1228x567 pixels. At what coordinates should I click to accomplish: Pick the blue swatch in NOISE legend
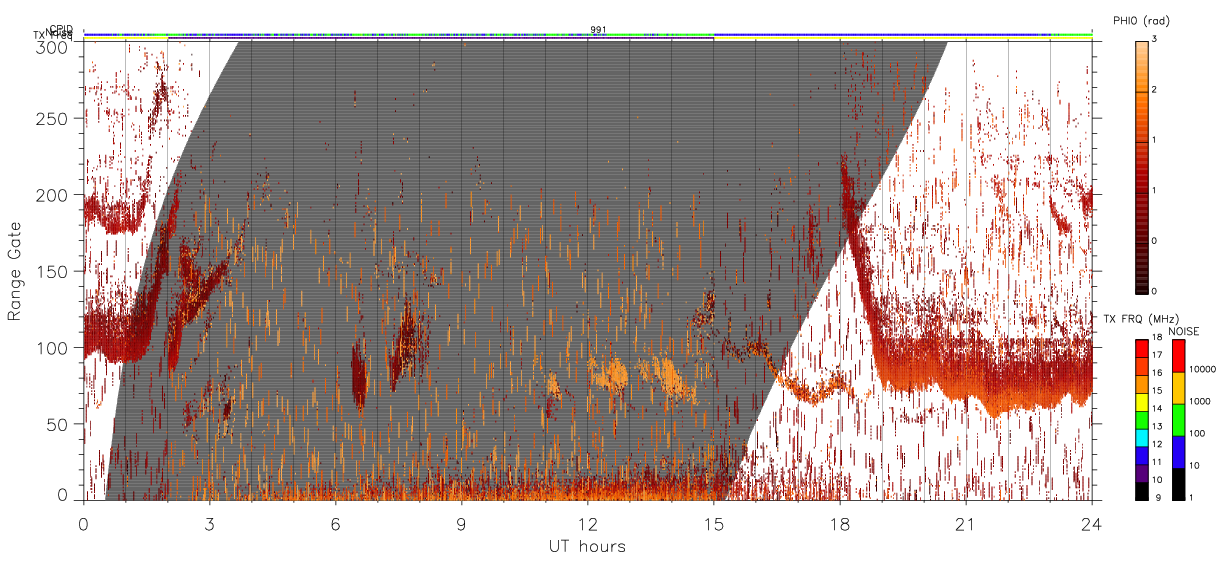(1178, 452)
